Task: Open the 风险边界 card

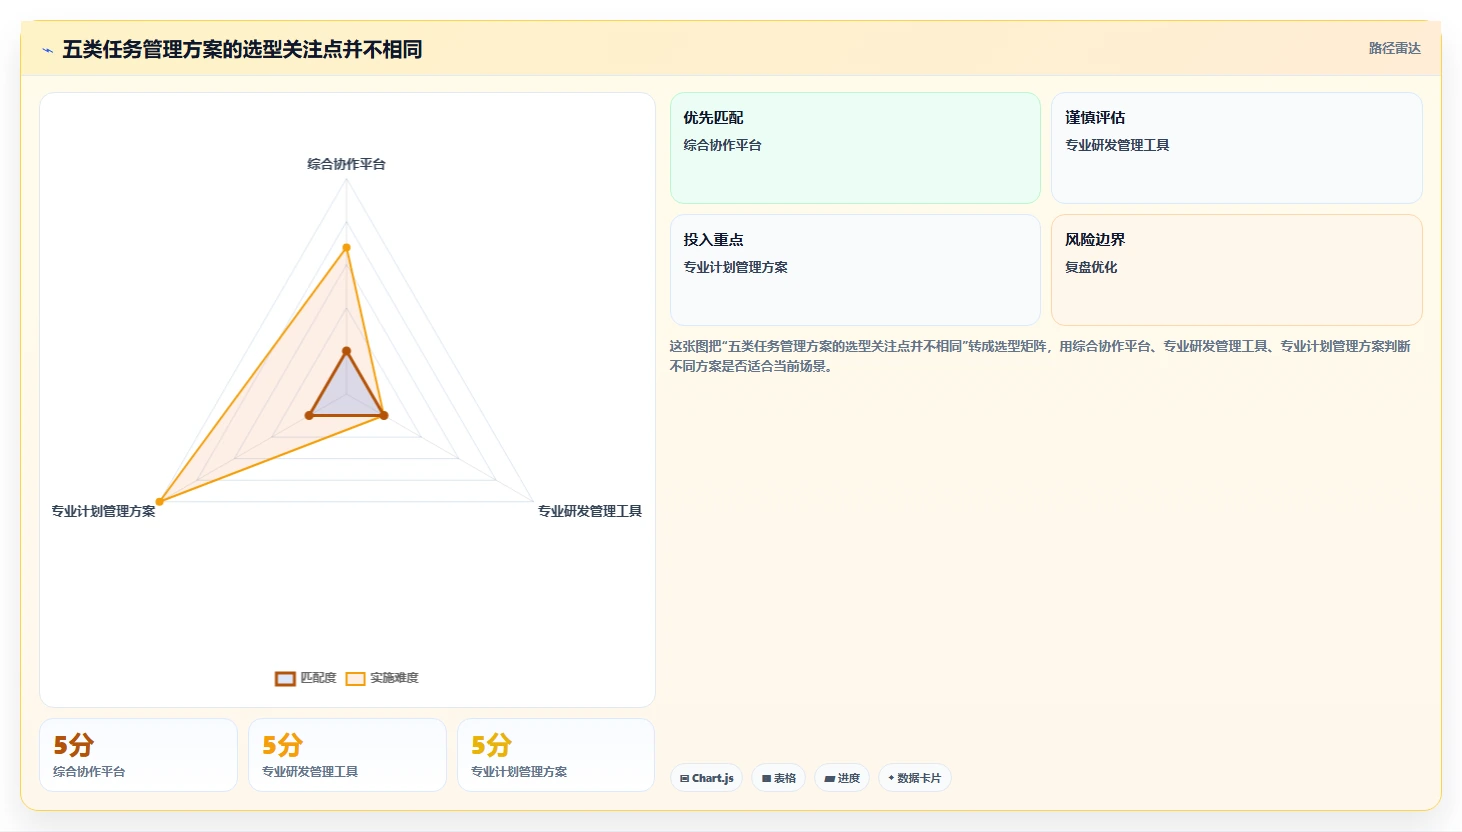Action: [1236, 270]
